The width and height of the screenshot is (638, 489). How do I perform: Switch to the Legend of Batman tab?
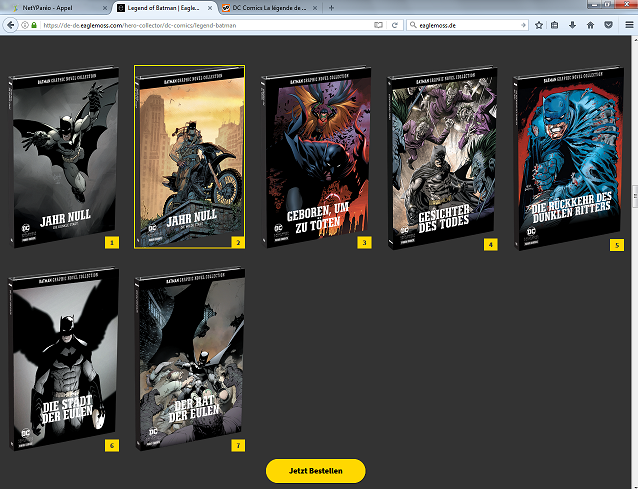[x=163, y=8]
